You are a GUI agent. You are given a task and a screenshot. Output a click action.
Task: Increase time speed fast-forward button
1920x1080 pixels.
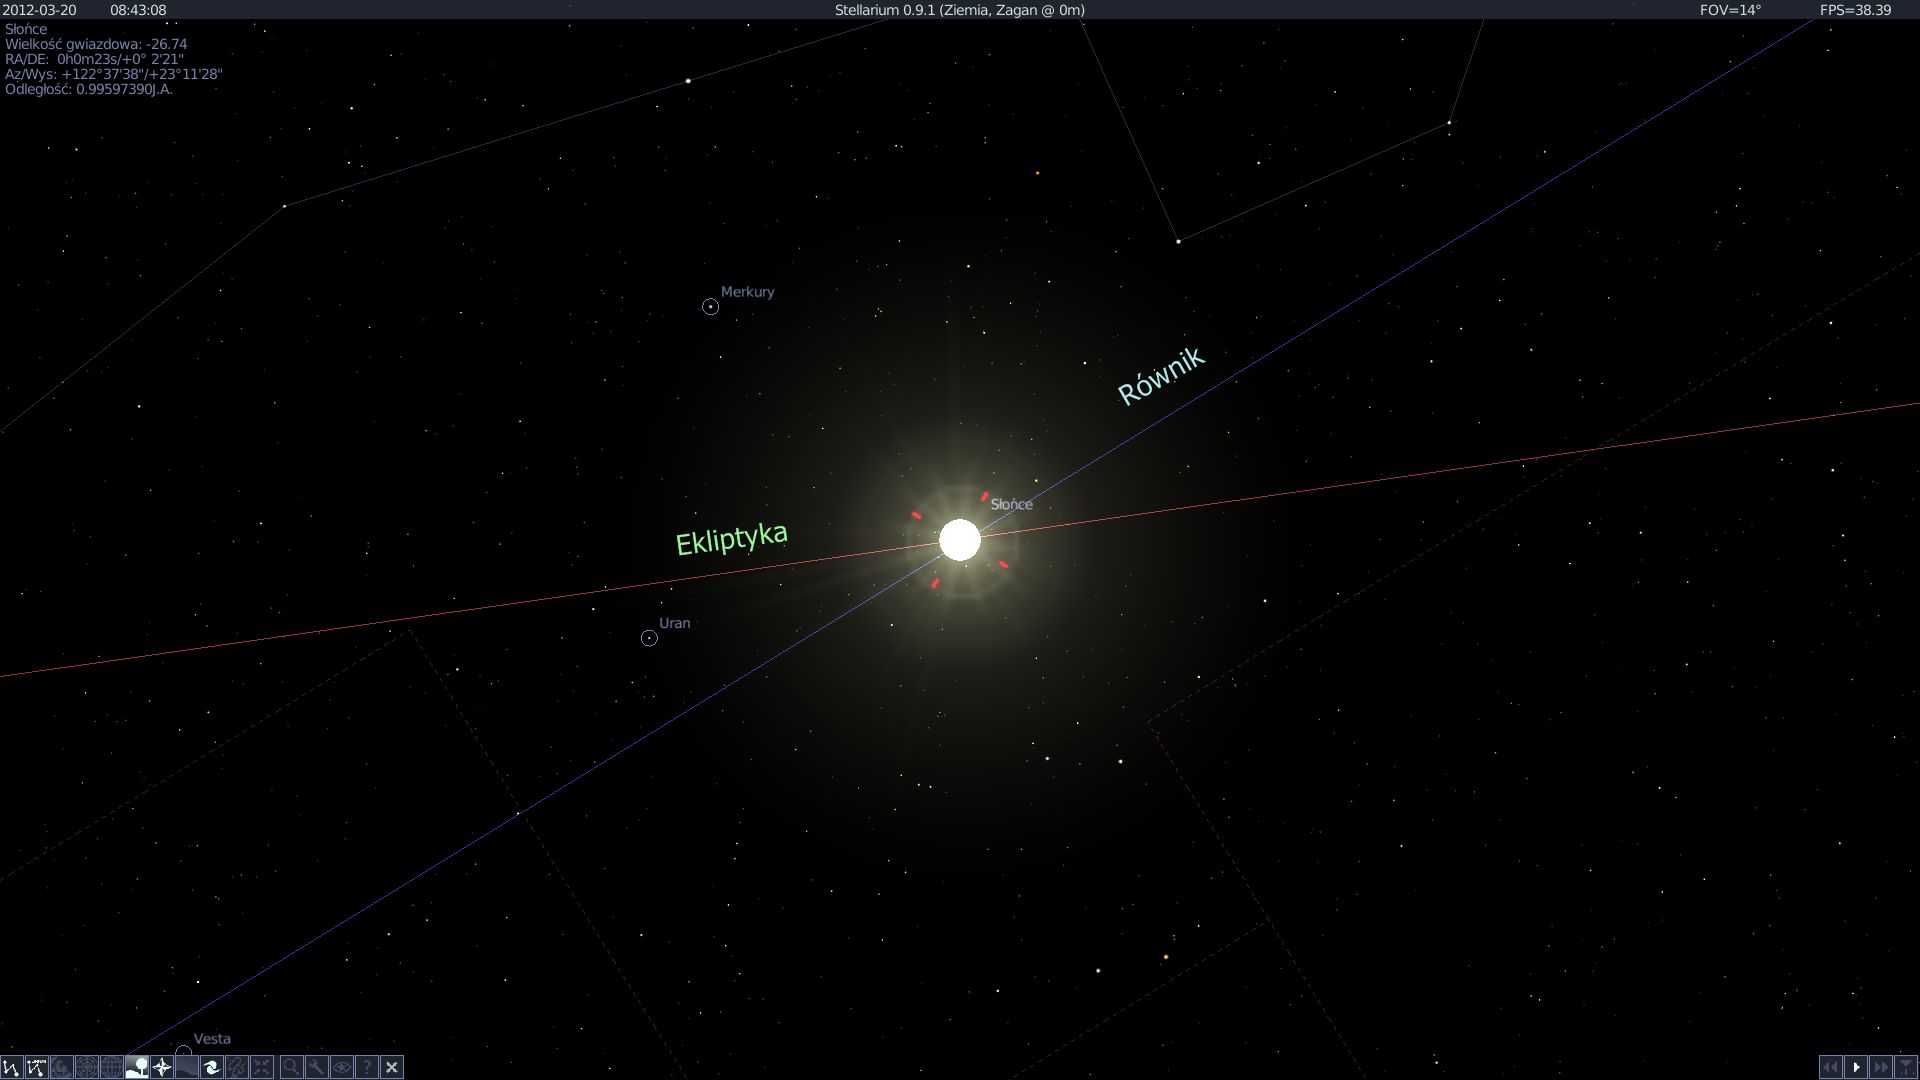pos(1881,1067)
